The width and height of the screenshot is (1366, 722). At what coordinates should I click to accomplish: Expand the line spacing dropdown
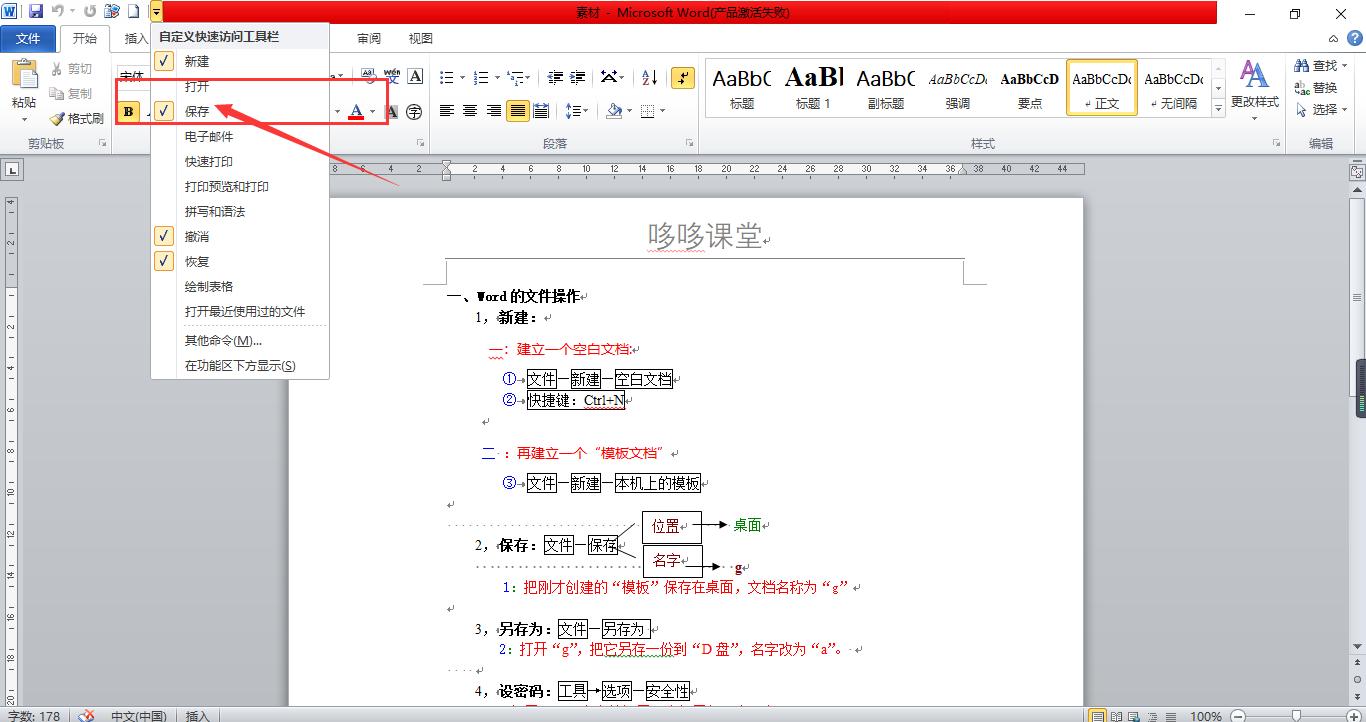(x=585, y=111)
